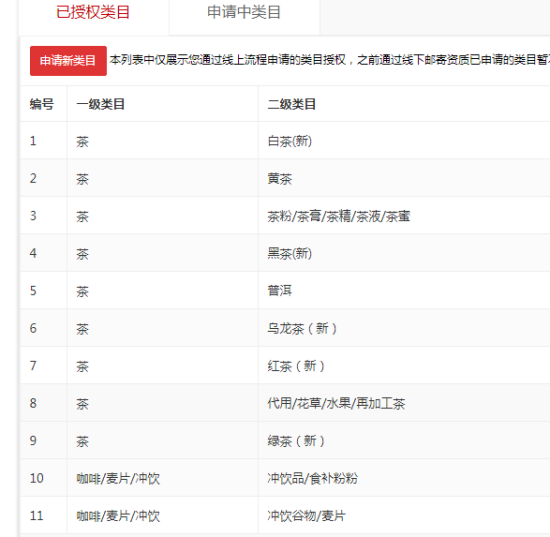This screenshot has width=550, height=537.
Task: Click the 冲饮品/食补粉粉 category cell
Action: coord(313,478)
